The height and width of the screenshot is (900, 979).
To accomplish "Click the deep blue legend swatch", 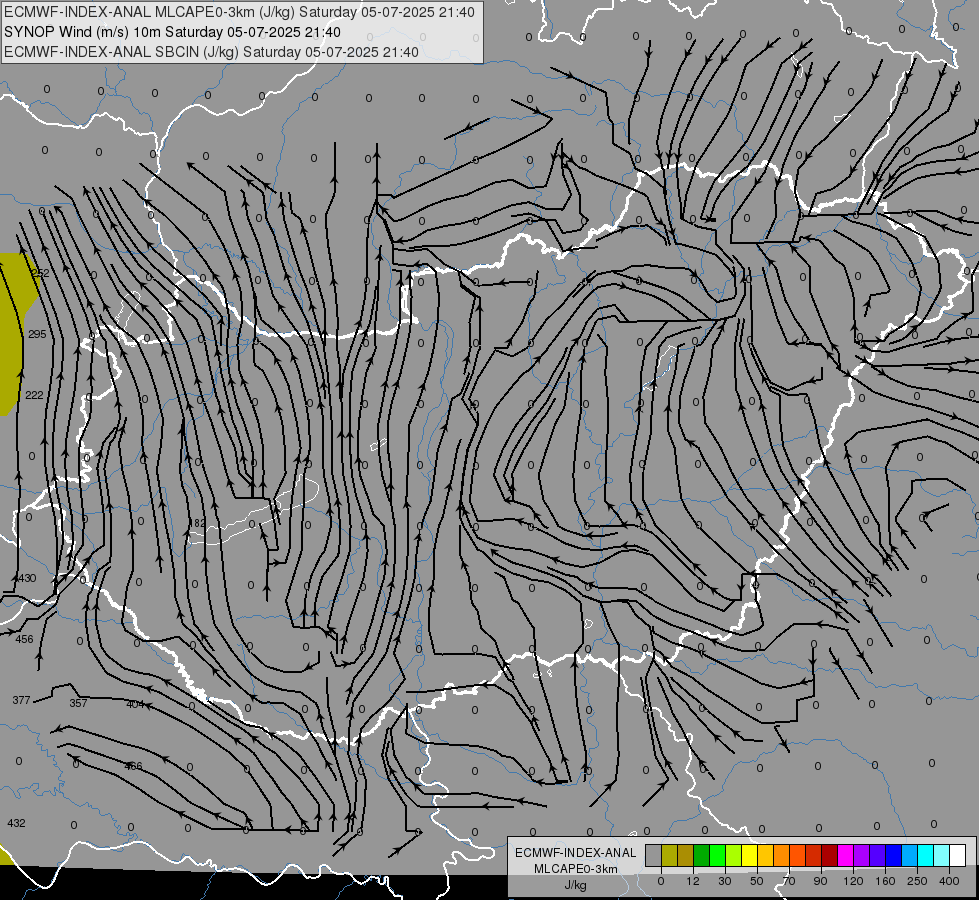I will point(893,855).
